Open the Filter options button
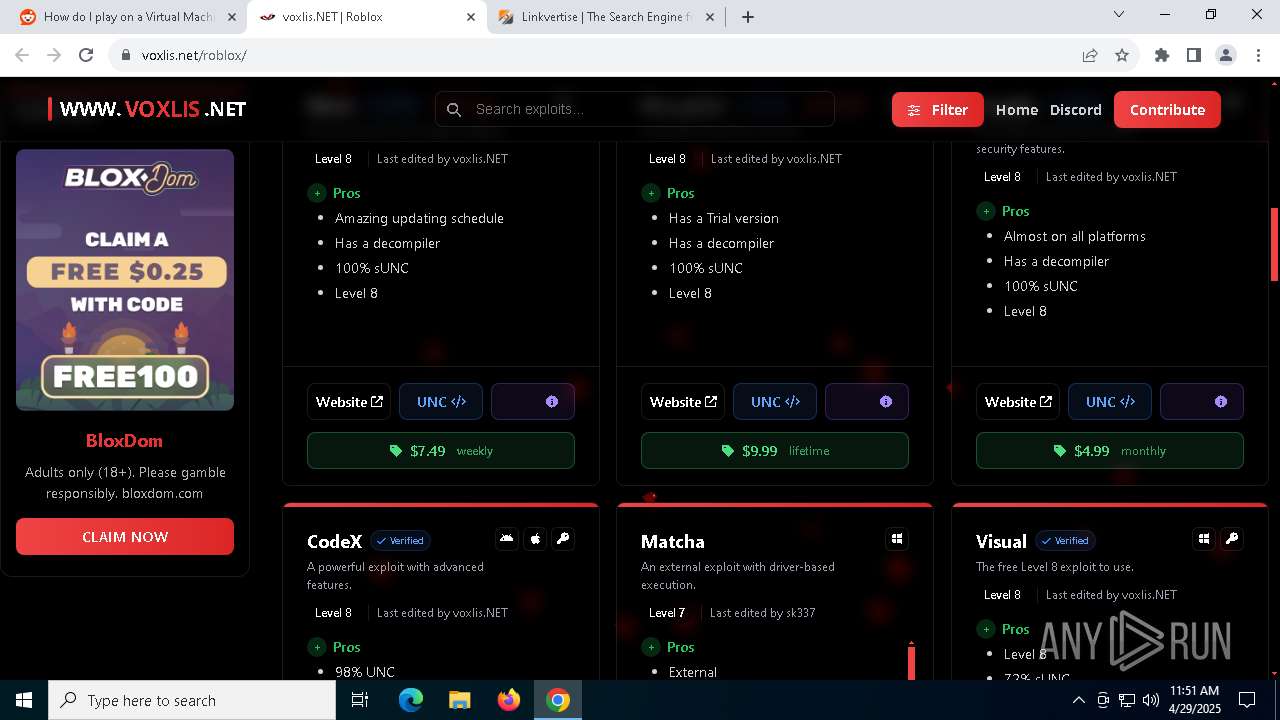The height and width of the screenshot is (720, 1280). pyautogui.click(x=938, y=110)
